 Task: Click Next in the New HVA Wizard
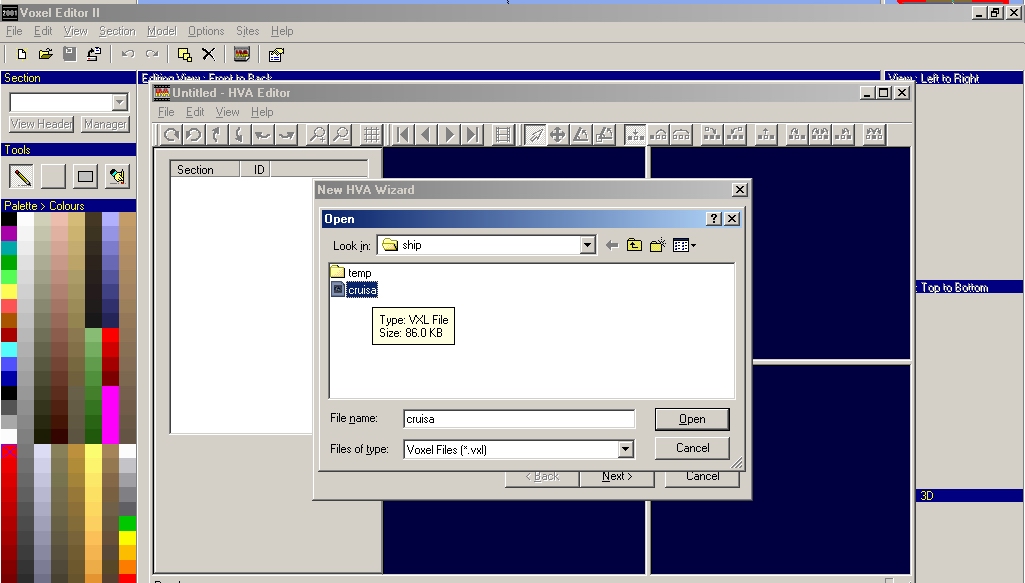tap(616, 477)
